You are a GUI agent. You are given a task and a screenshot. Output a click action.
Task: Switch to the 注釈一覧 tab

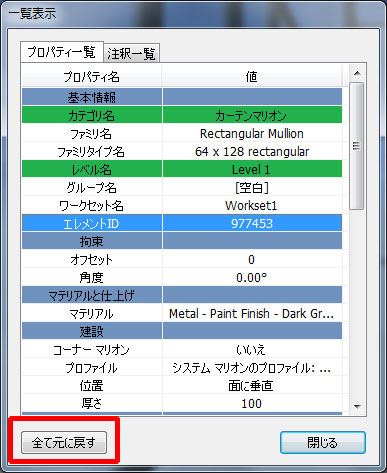(x=132, y=53)
